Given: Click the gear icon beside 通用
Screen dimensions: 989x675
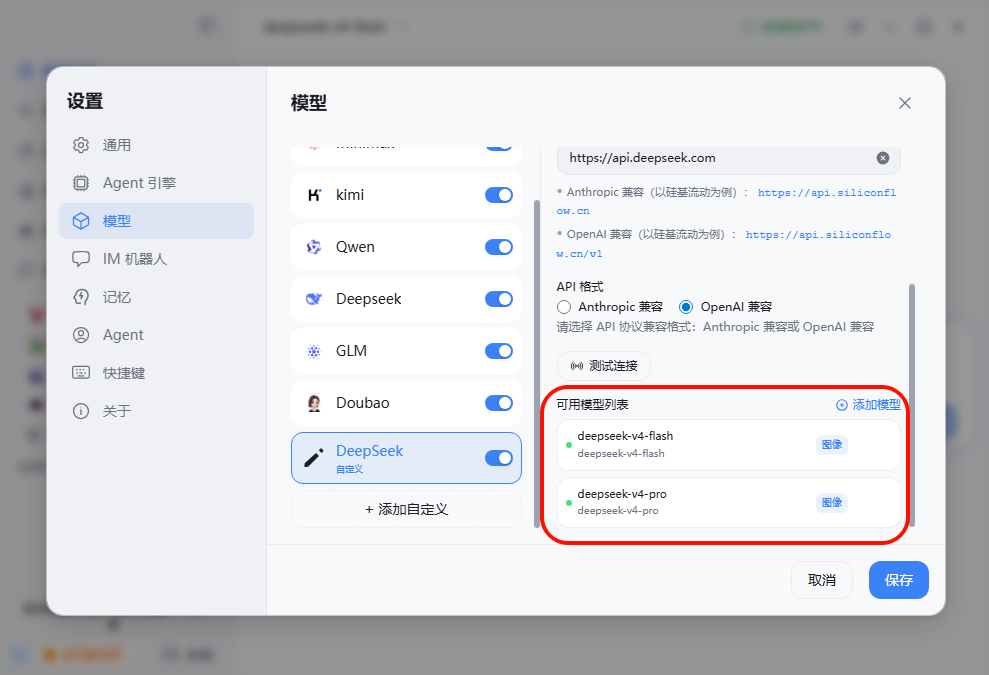Looking at the screenshot, I should [x=81, y=145].
